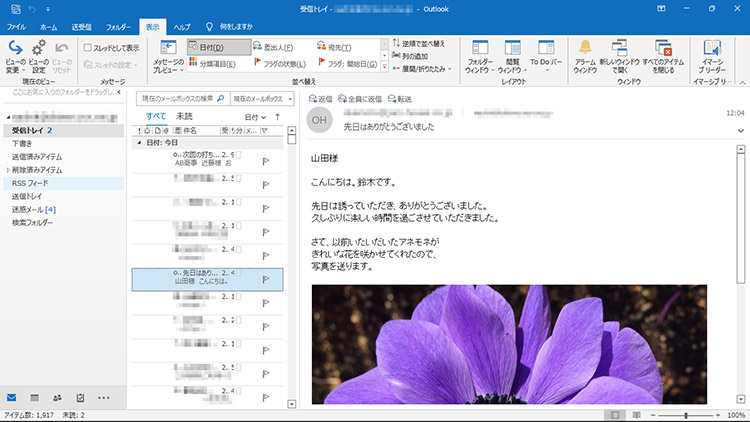Open the フォルダー ribbon tab

coord(117,25)
